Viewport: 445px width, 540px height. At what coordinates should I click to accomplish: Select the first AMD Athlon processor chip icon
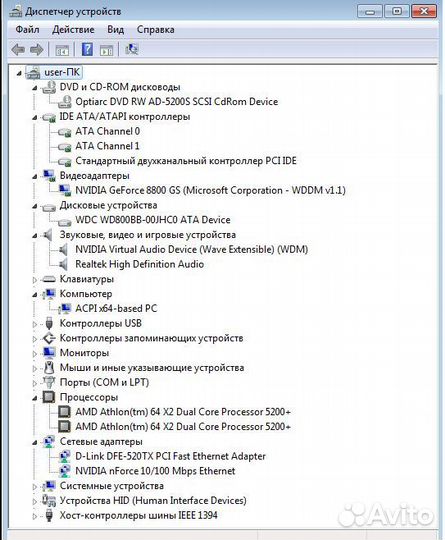pyautogui.click(x=64, y=412)
